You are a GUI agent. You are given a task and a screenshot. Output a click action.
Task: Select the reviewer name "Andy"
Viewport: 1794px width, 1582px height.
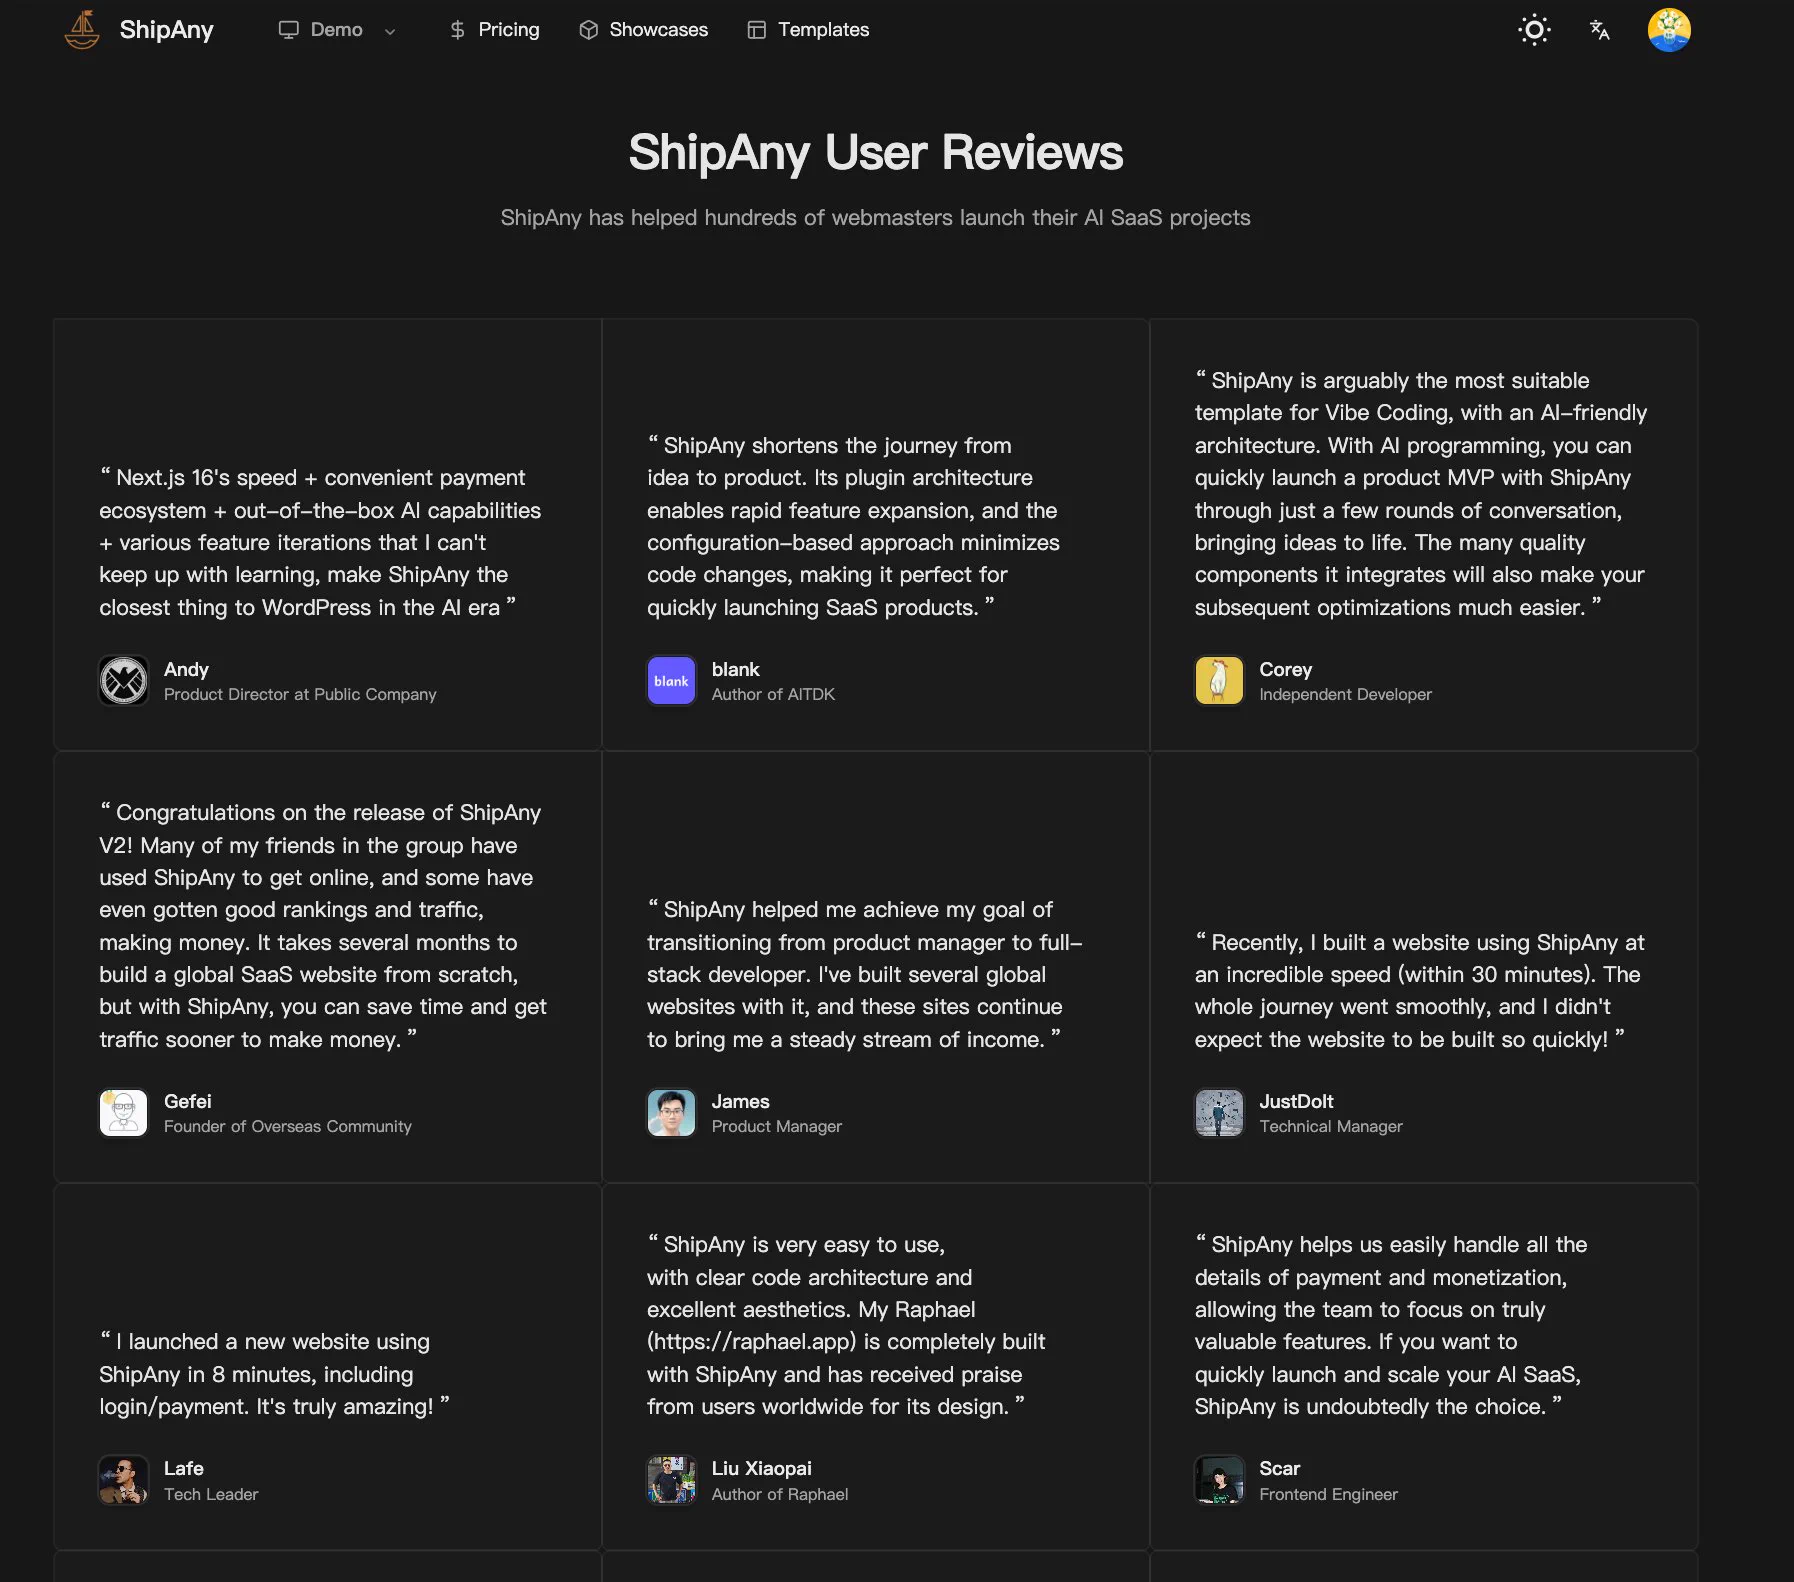[186, 669]
